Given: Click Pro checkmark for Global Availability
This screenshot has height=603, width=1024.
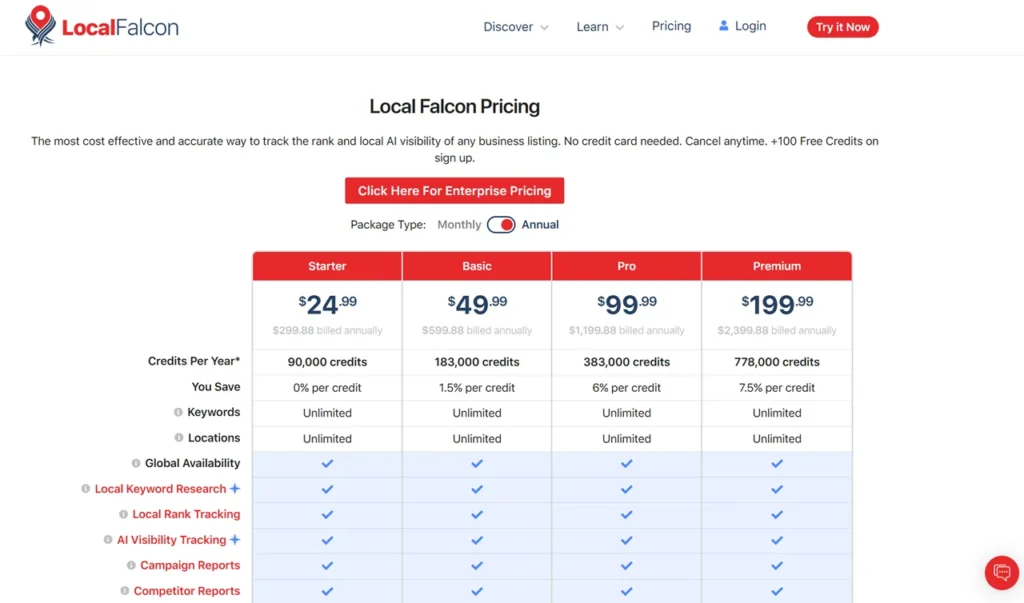Looking at the screenshot, I should [626, 463].
